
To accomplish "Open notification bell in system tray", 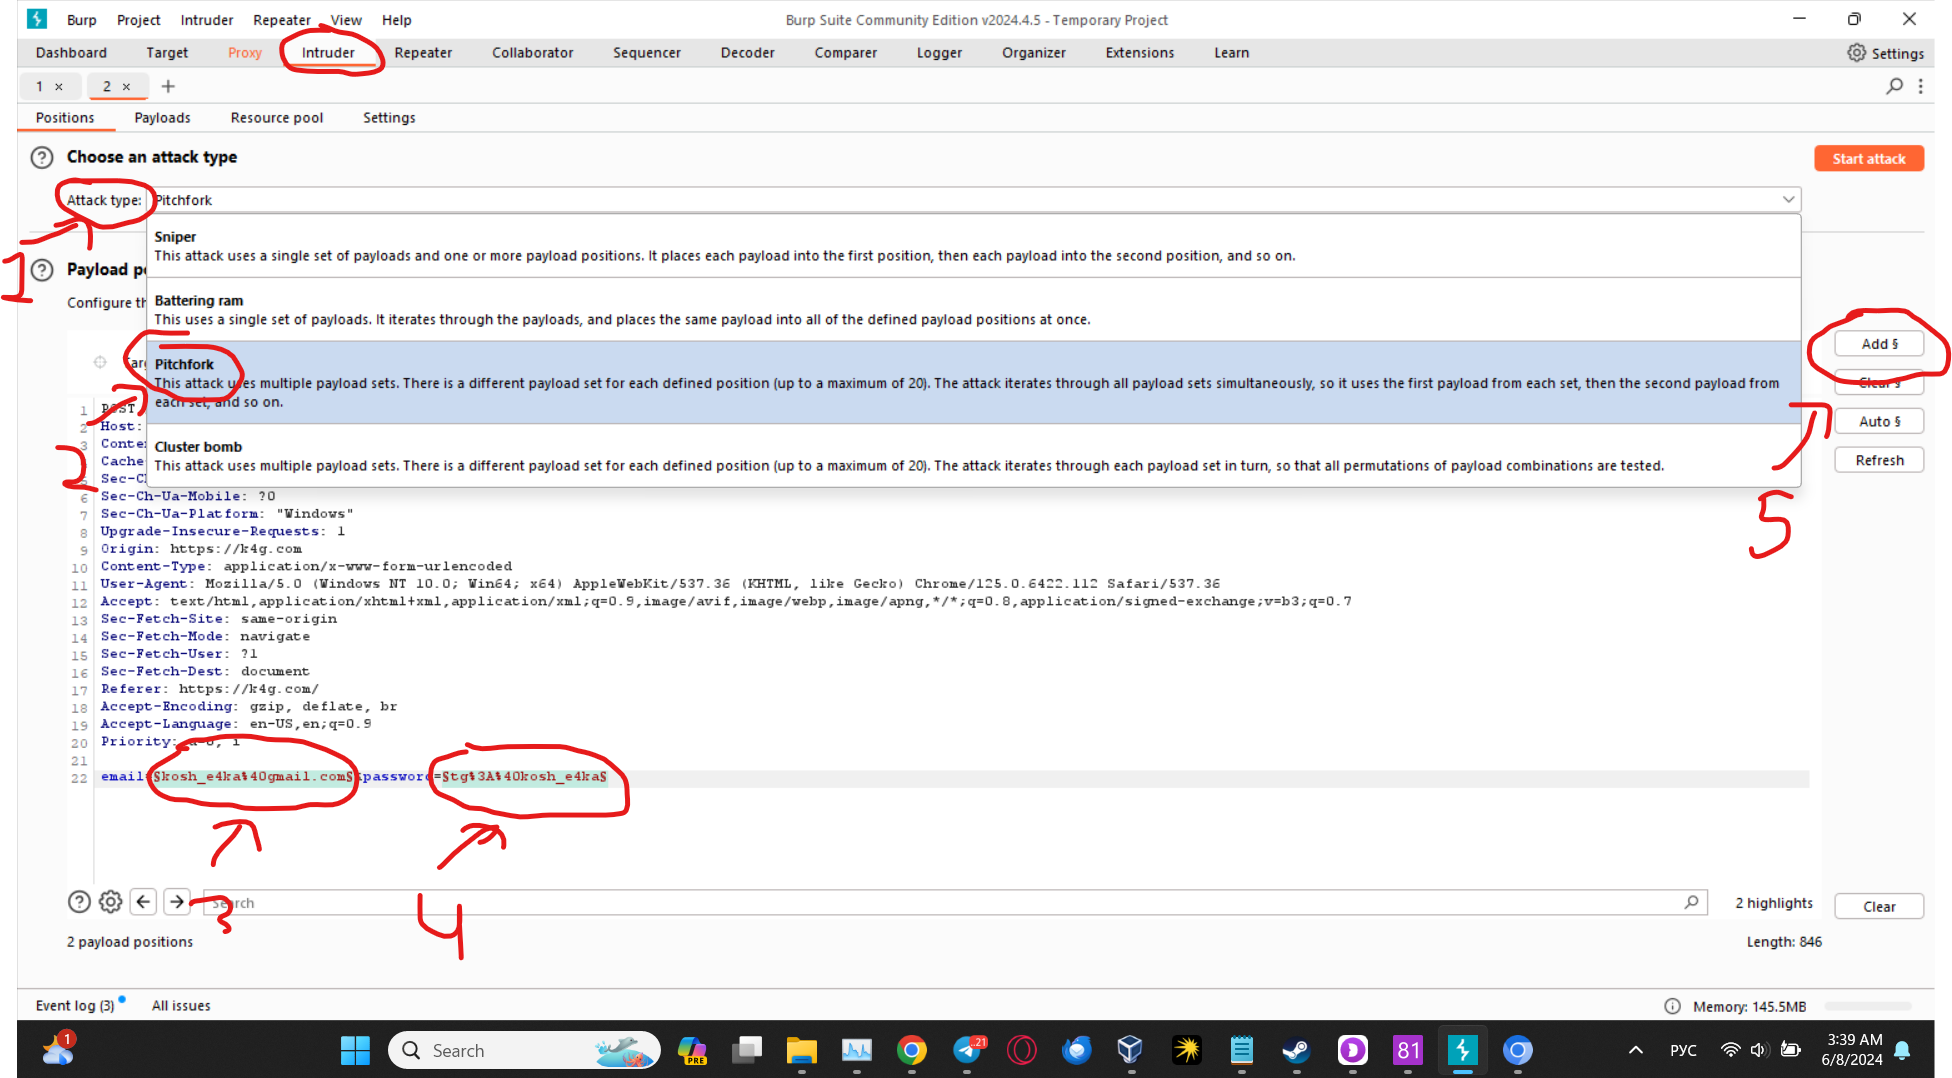I will 1902,1050.
